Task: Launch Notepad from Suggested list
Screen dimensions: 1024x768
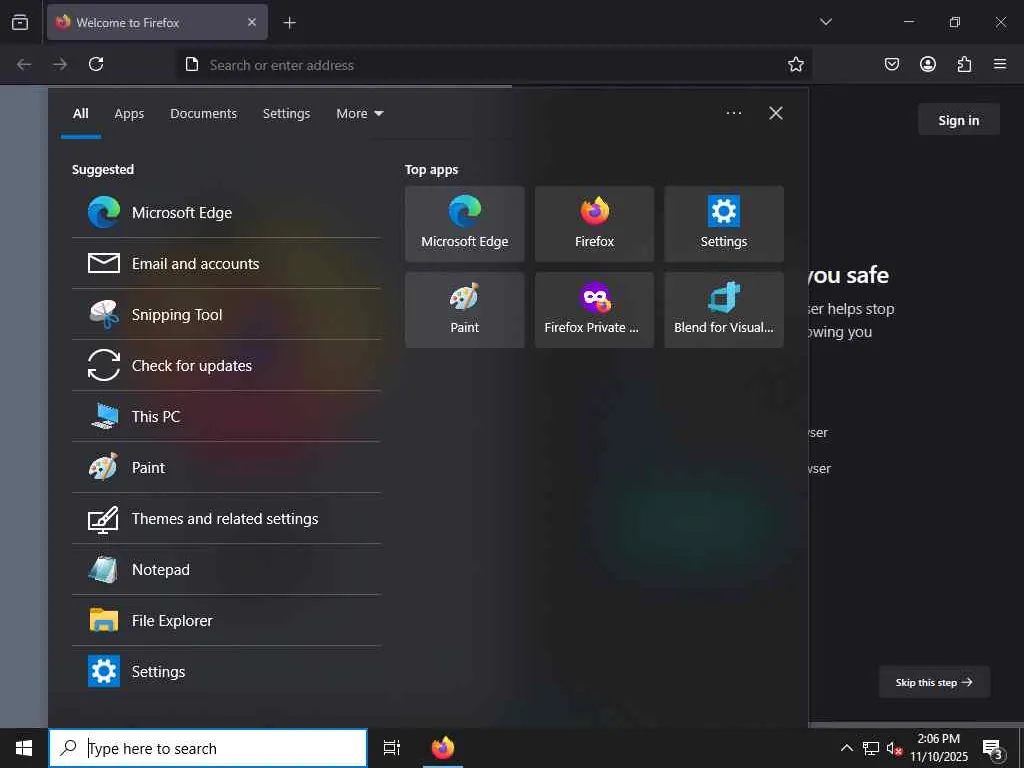Action: (226, 569)
